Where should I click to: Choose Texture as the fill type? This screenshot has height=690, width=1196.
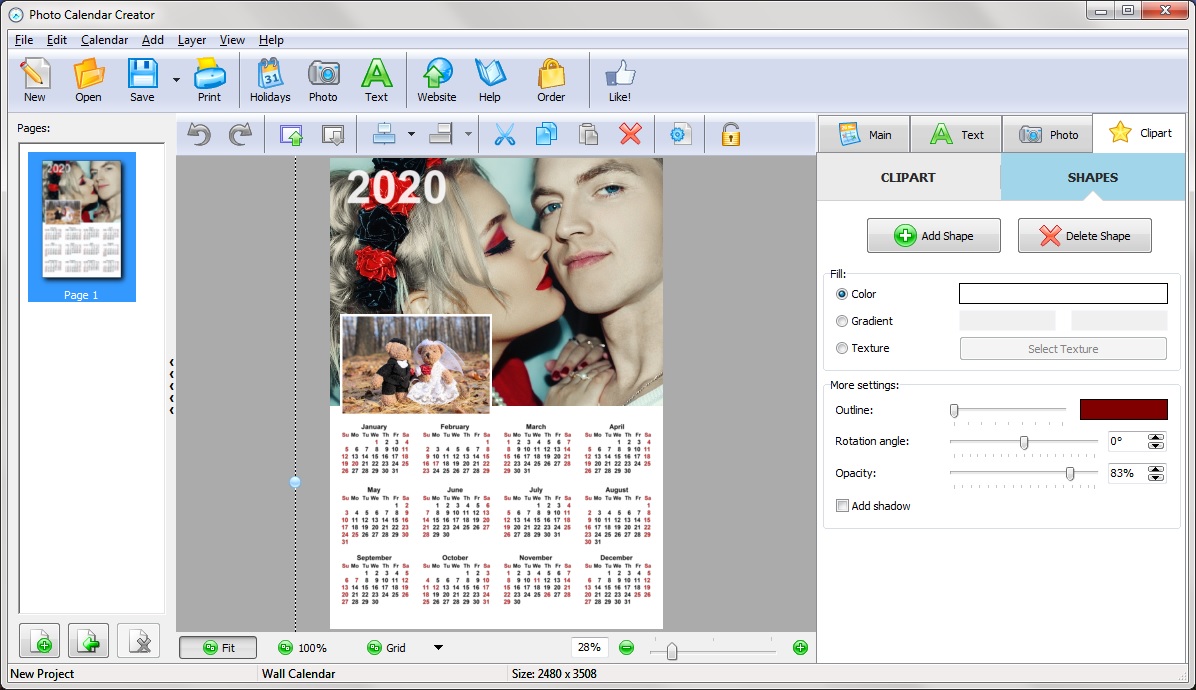pos(840,348)
